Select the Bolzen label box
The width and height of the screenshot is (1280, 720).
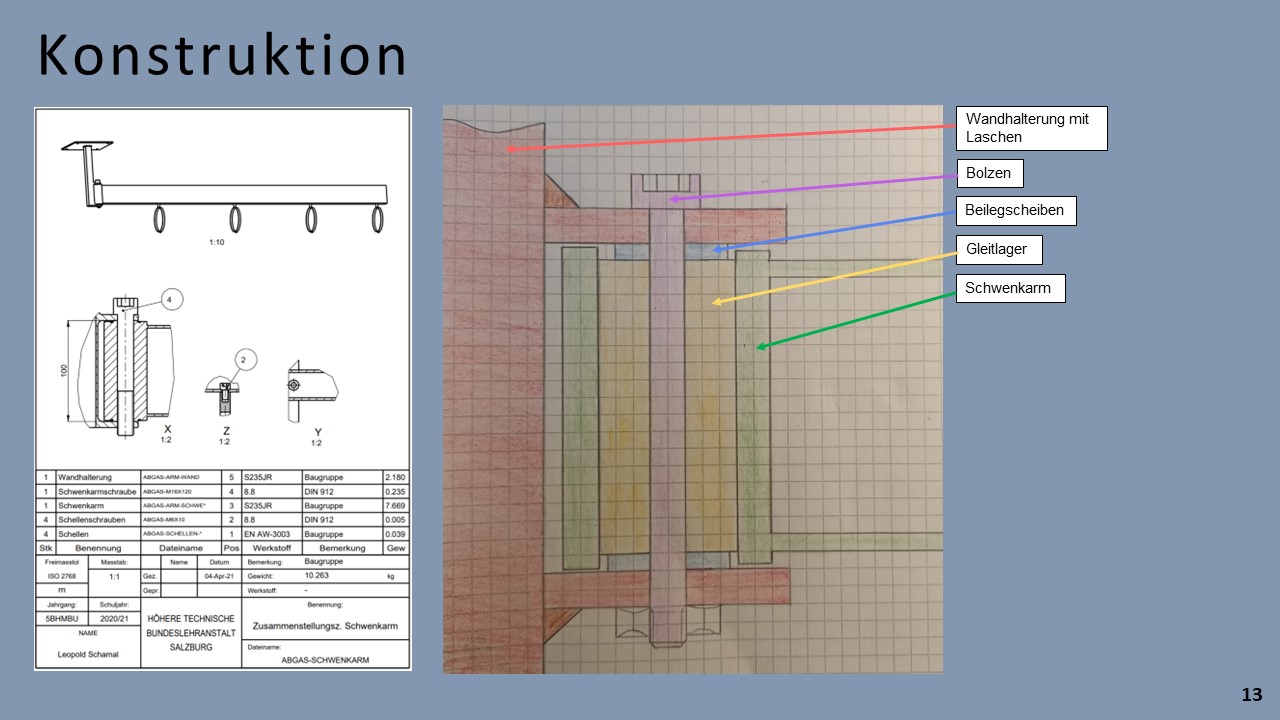[990, 173]
